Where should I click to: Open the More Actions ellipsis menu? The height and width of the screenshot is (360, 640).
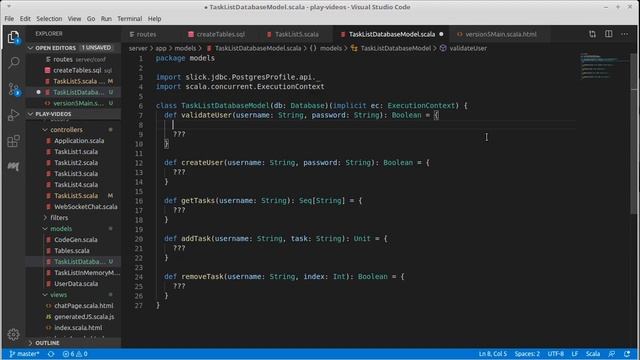tap(624, 34)
